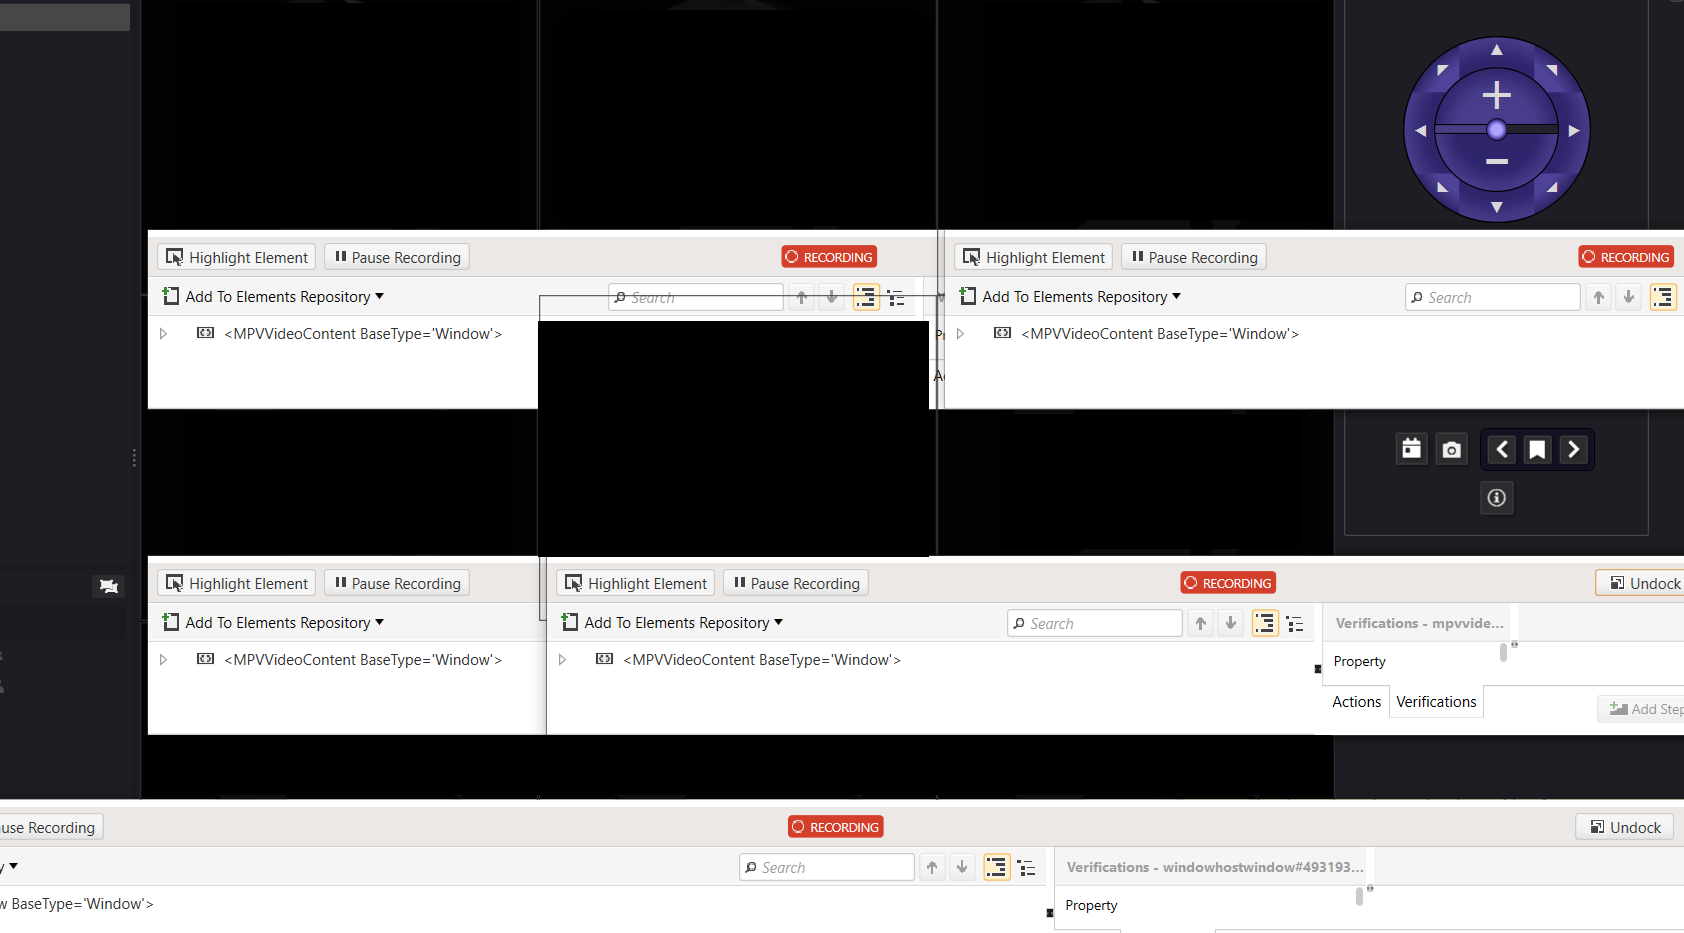Add a bookmark using the bookmark icon

click(x=1537, y=450)
